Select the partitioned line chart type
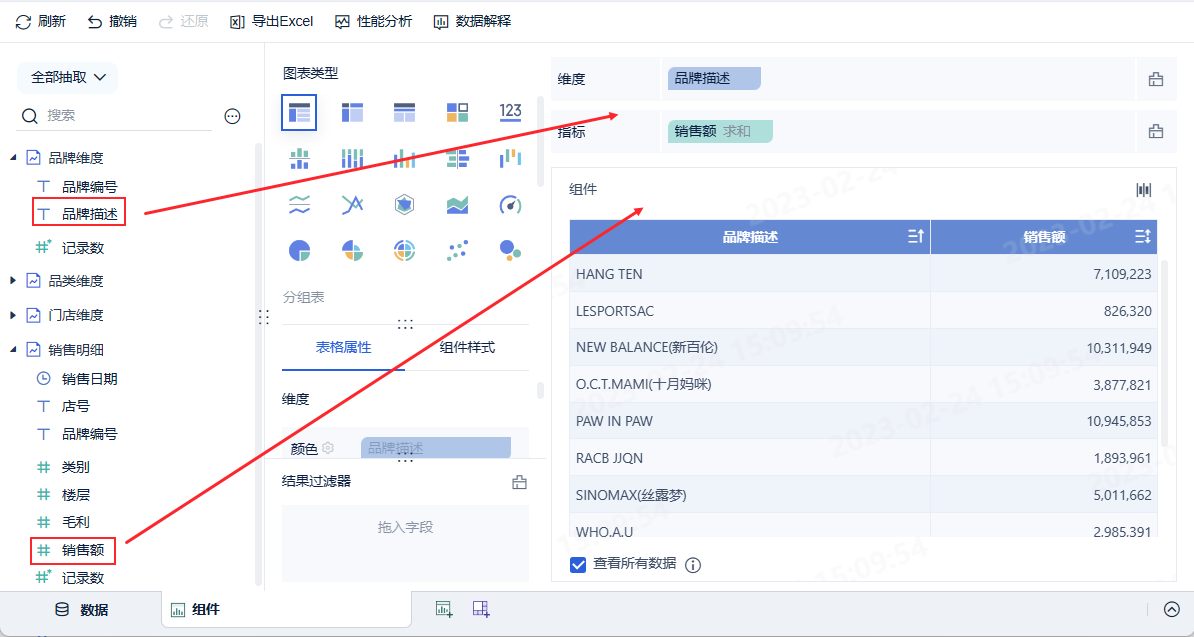 pyautogui.click(x=299, y=204)
